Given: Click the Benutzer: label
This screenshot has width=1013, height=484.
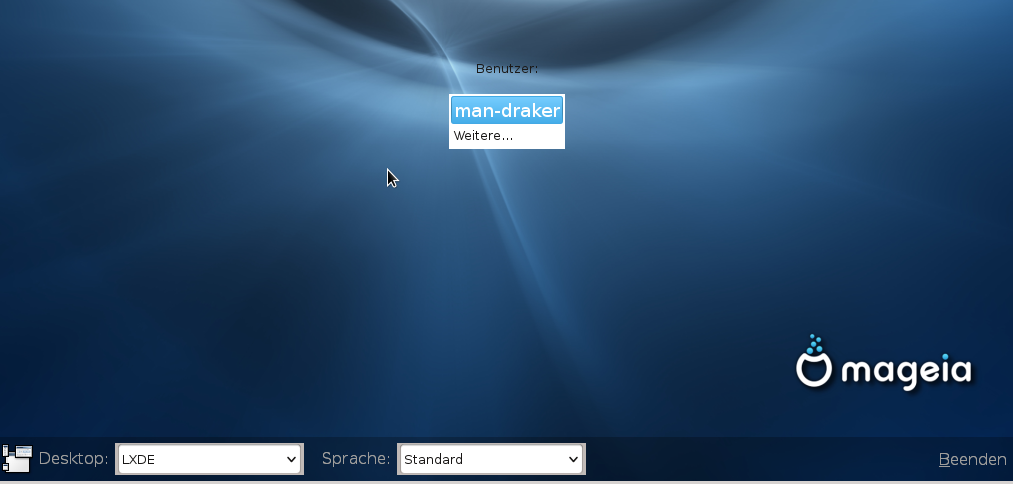Looking at the screenshot, I should pos(507,69).
